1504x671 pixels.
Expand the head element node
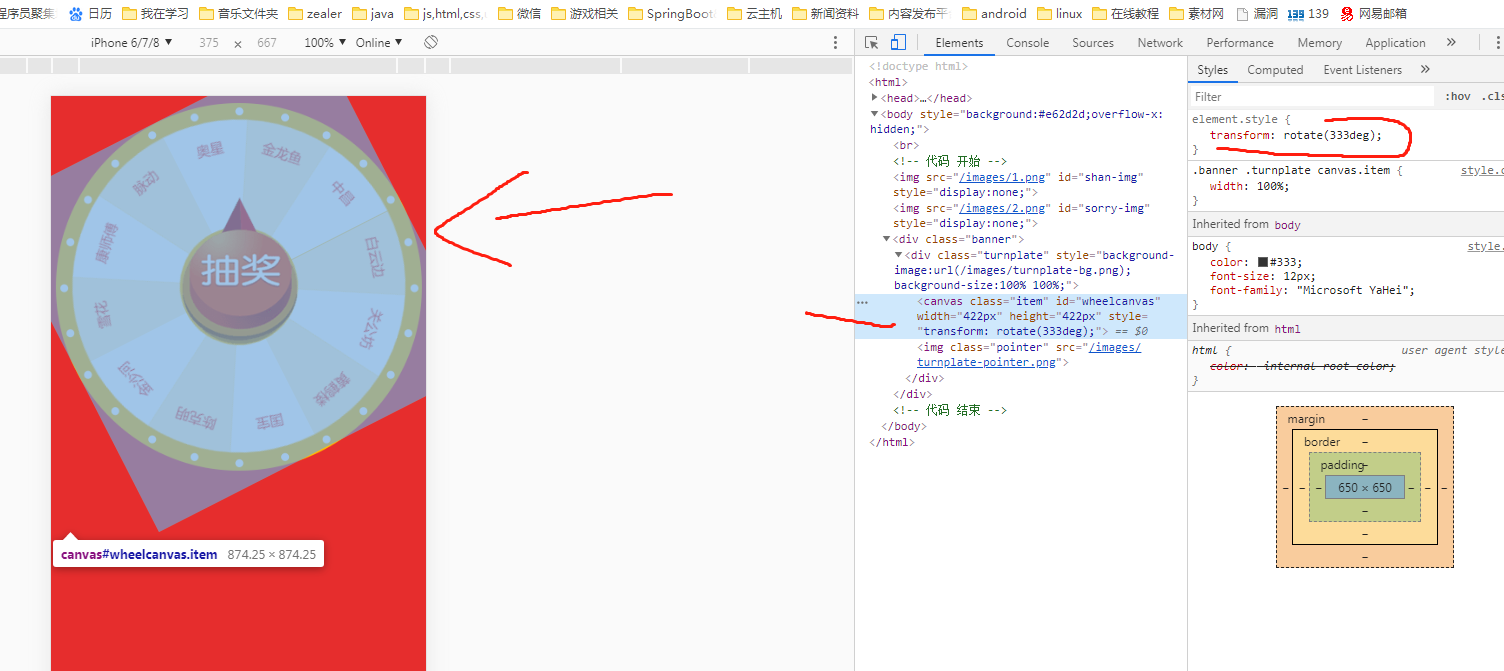point(875,98)
